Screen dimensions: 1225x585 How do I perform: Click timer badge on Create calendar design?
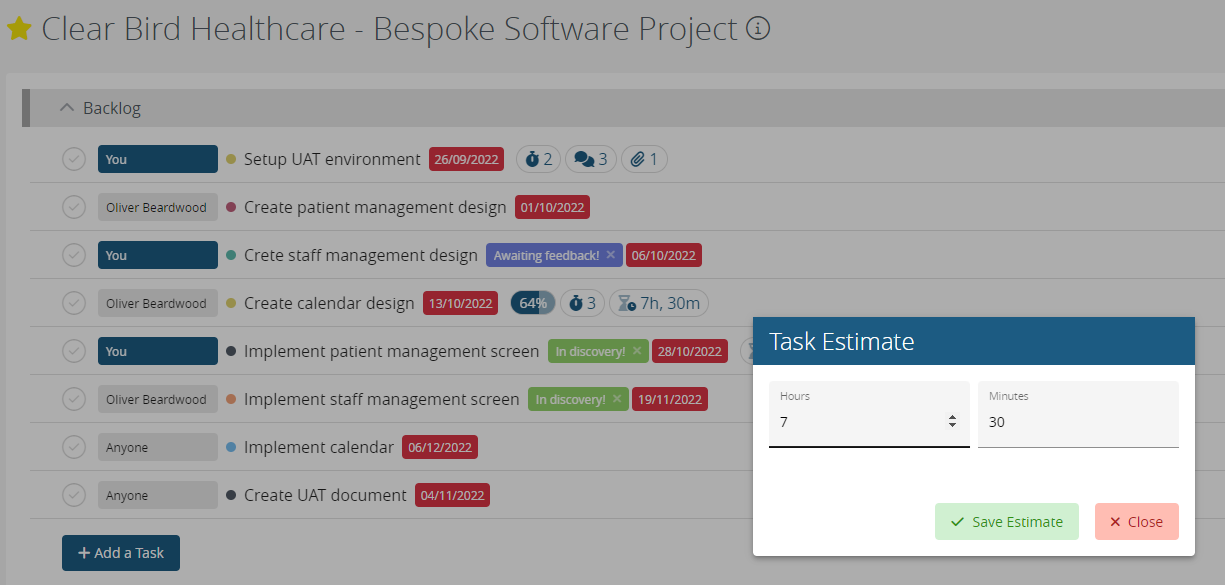(582, 303)
